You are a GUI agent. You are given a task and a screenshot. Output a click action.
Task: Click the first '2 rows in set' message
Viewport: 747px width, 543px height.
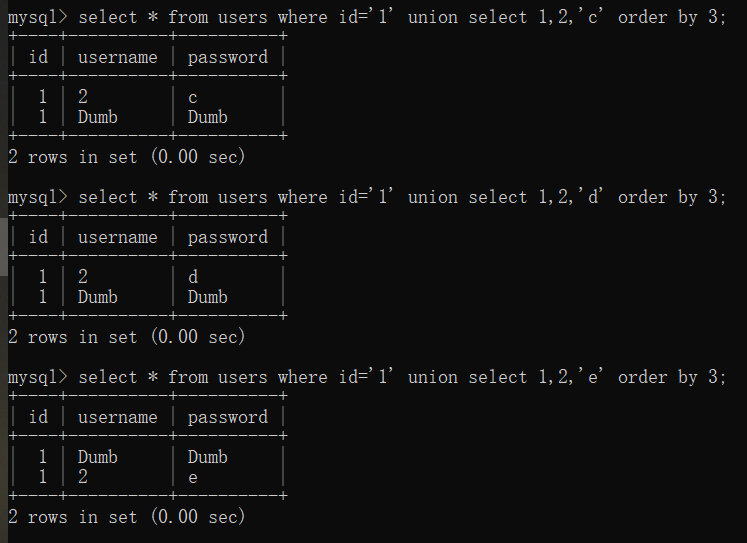[x=126, y=157]
